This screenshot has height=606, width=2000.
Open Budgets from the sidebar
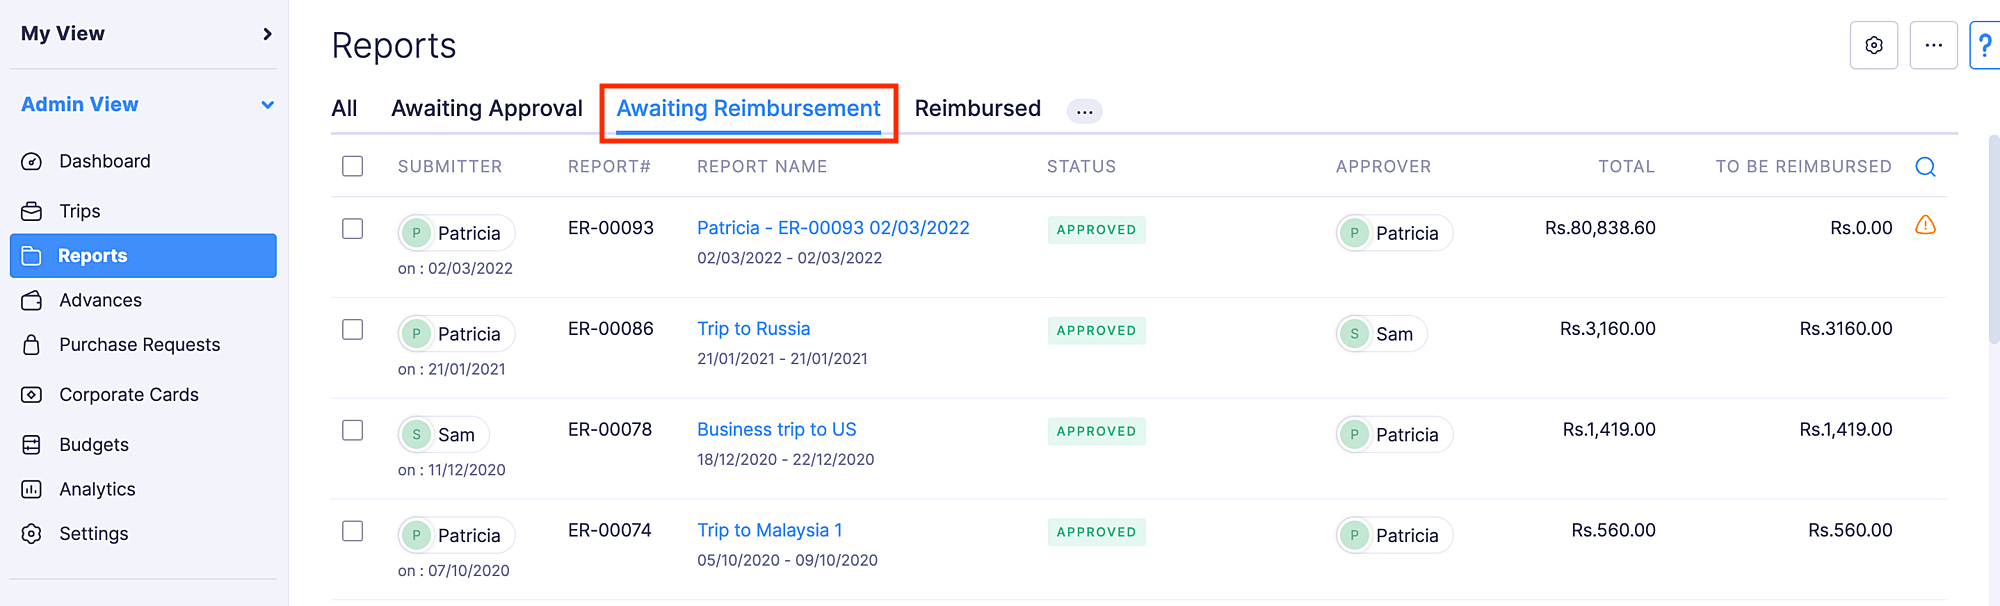(93, 444)
